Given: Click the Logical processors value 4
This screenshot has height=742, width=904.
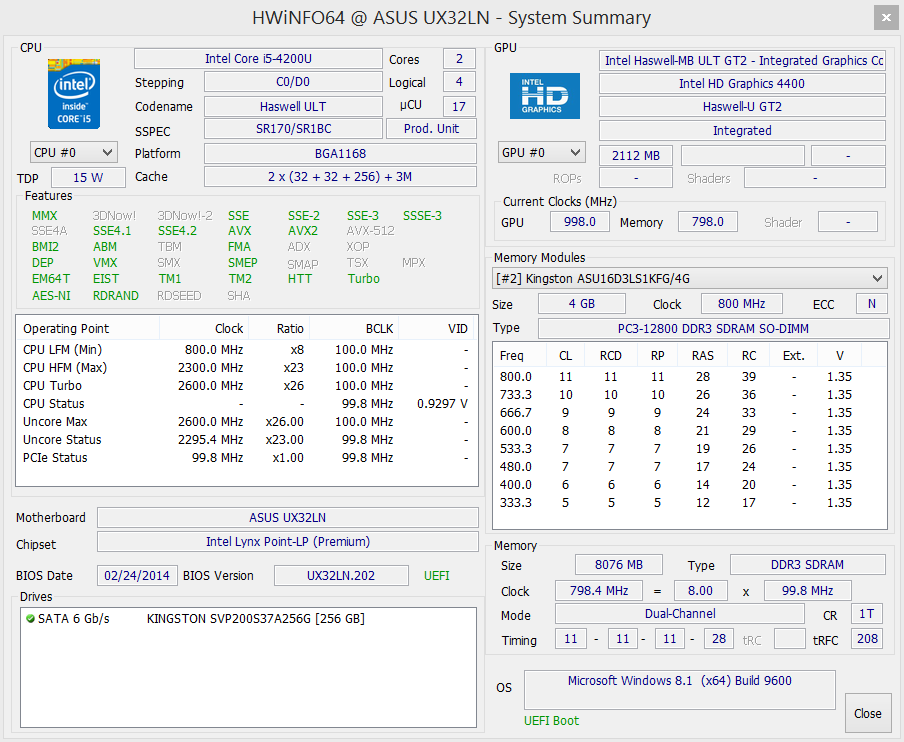Looking at the screenshot, I should tap(459, 82).
